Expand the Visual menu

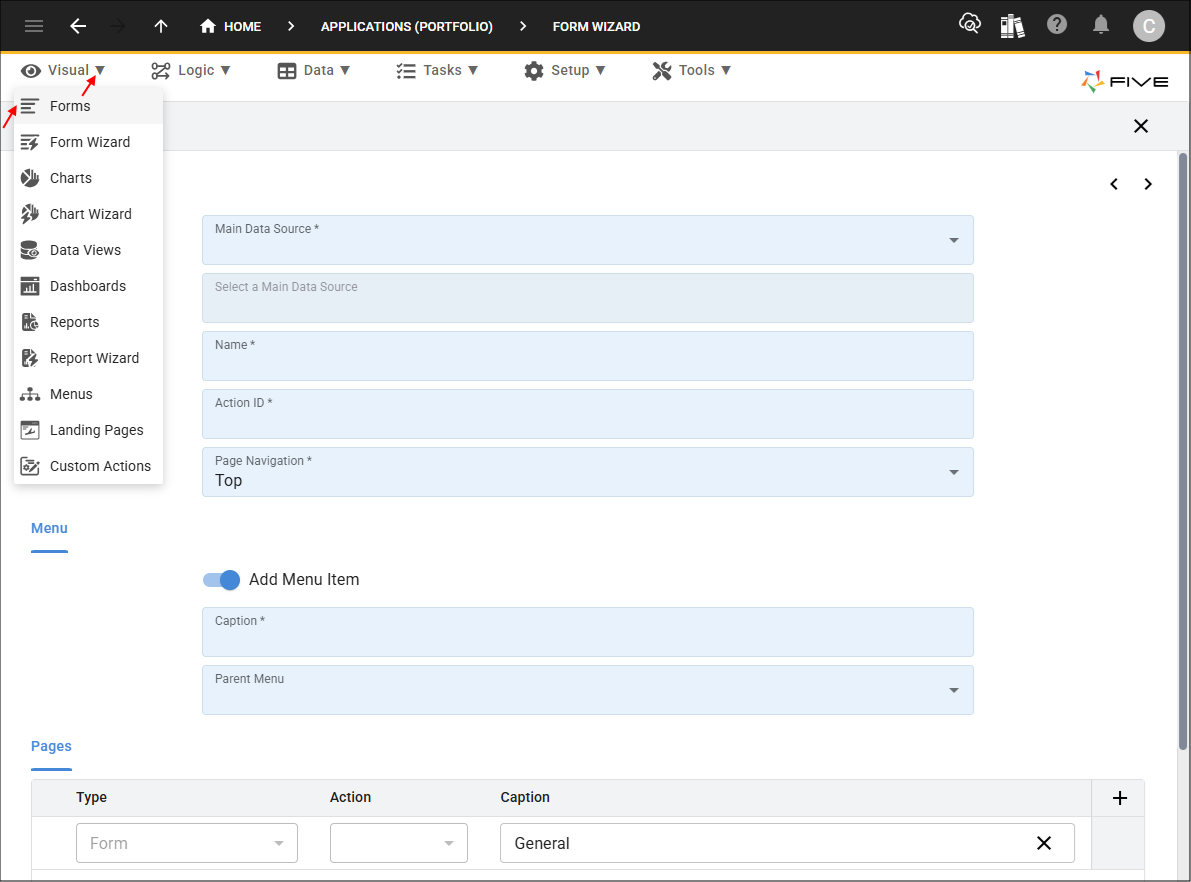click(x=63, y=71)
